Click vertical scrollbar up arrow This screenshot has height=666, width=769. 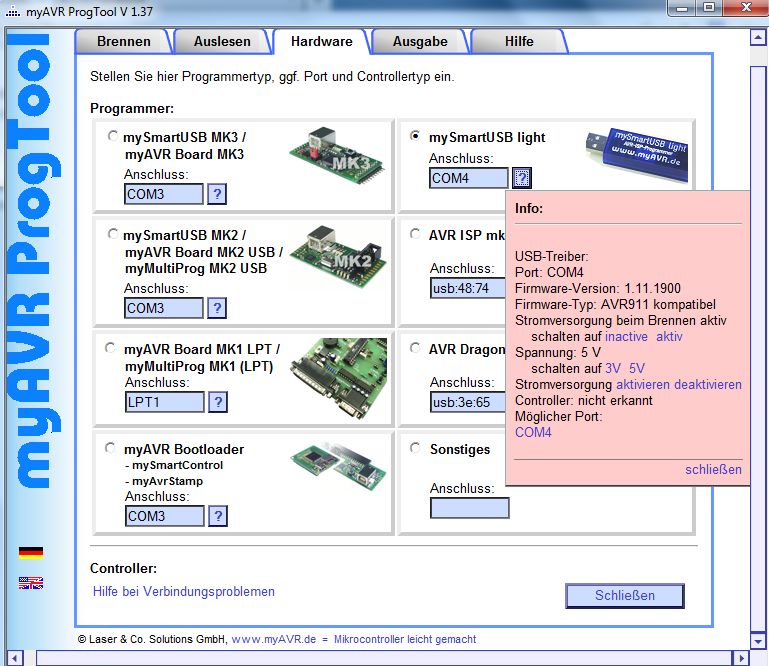point(758,37)
